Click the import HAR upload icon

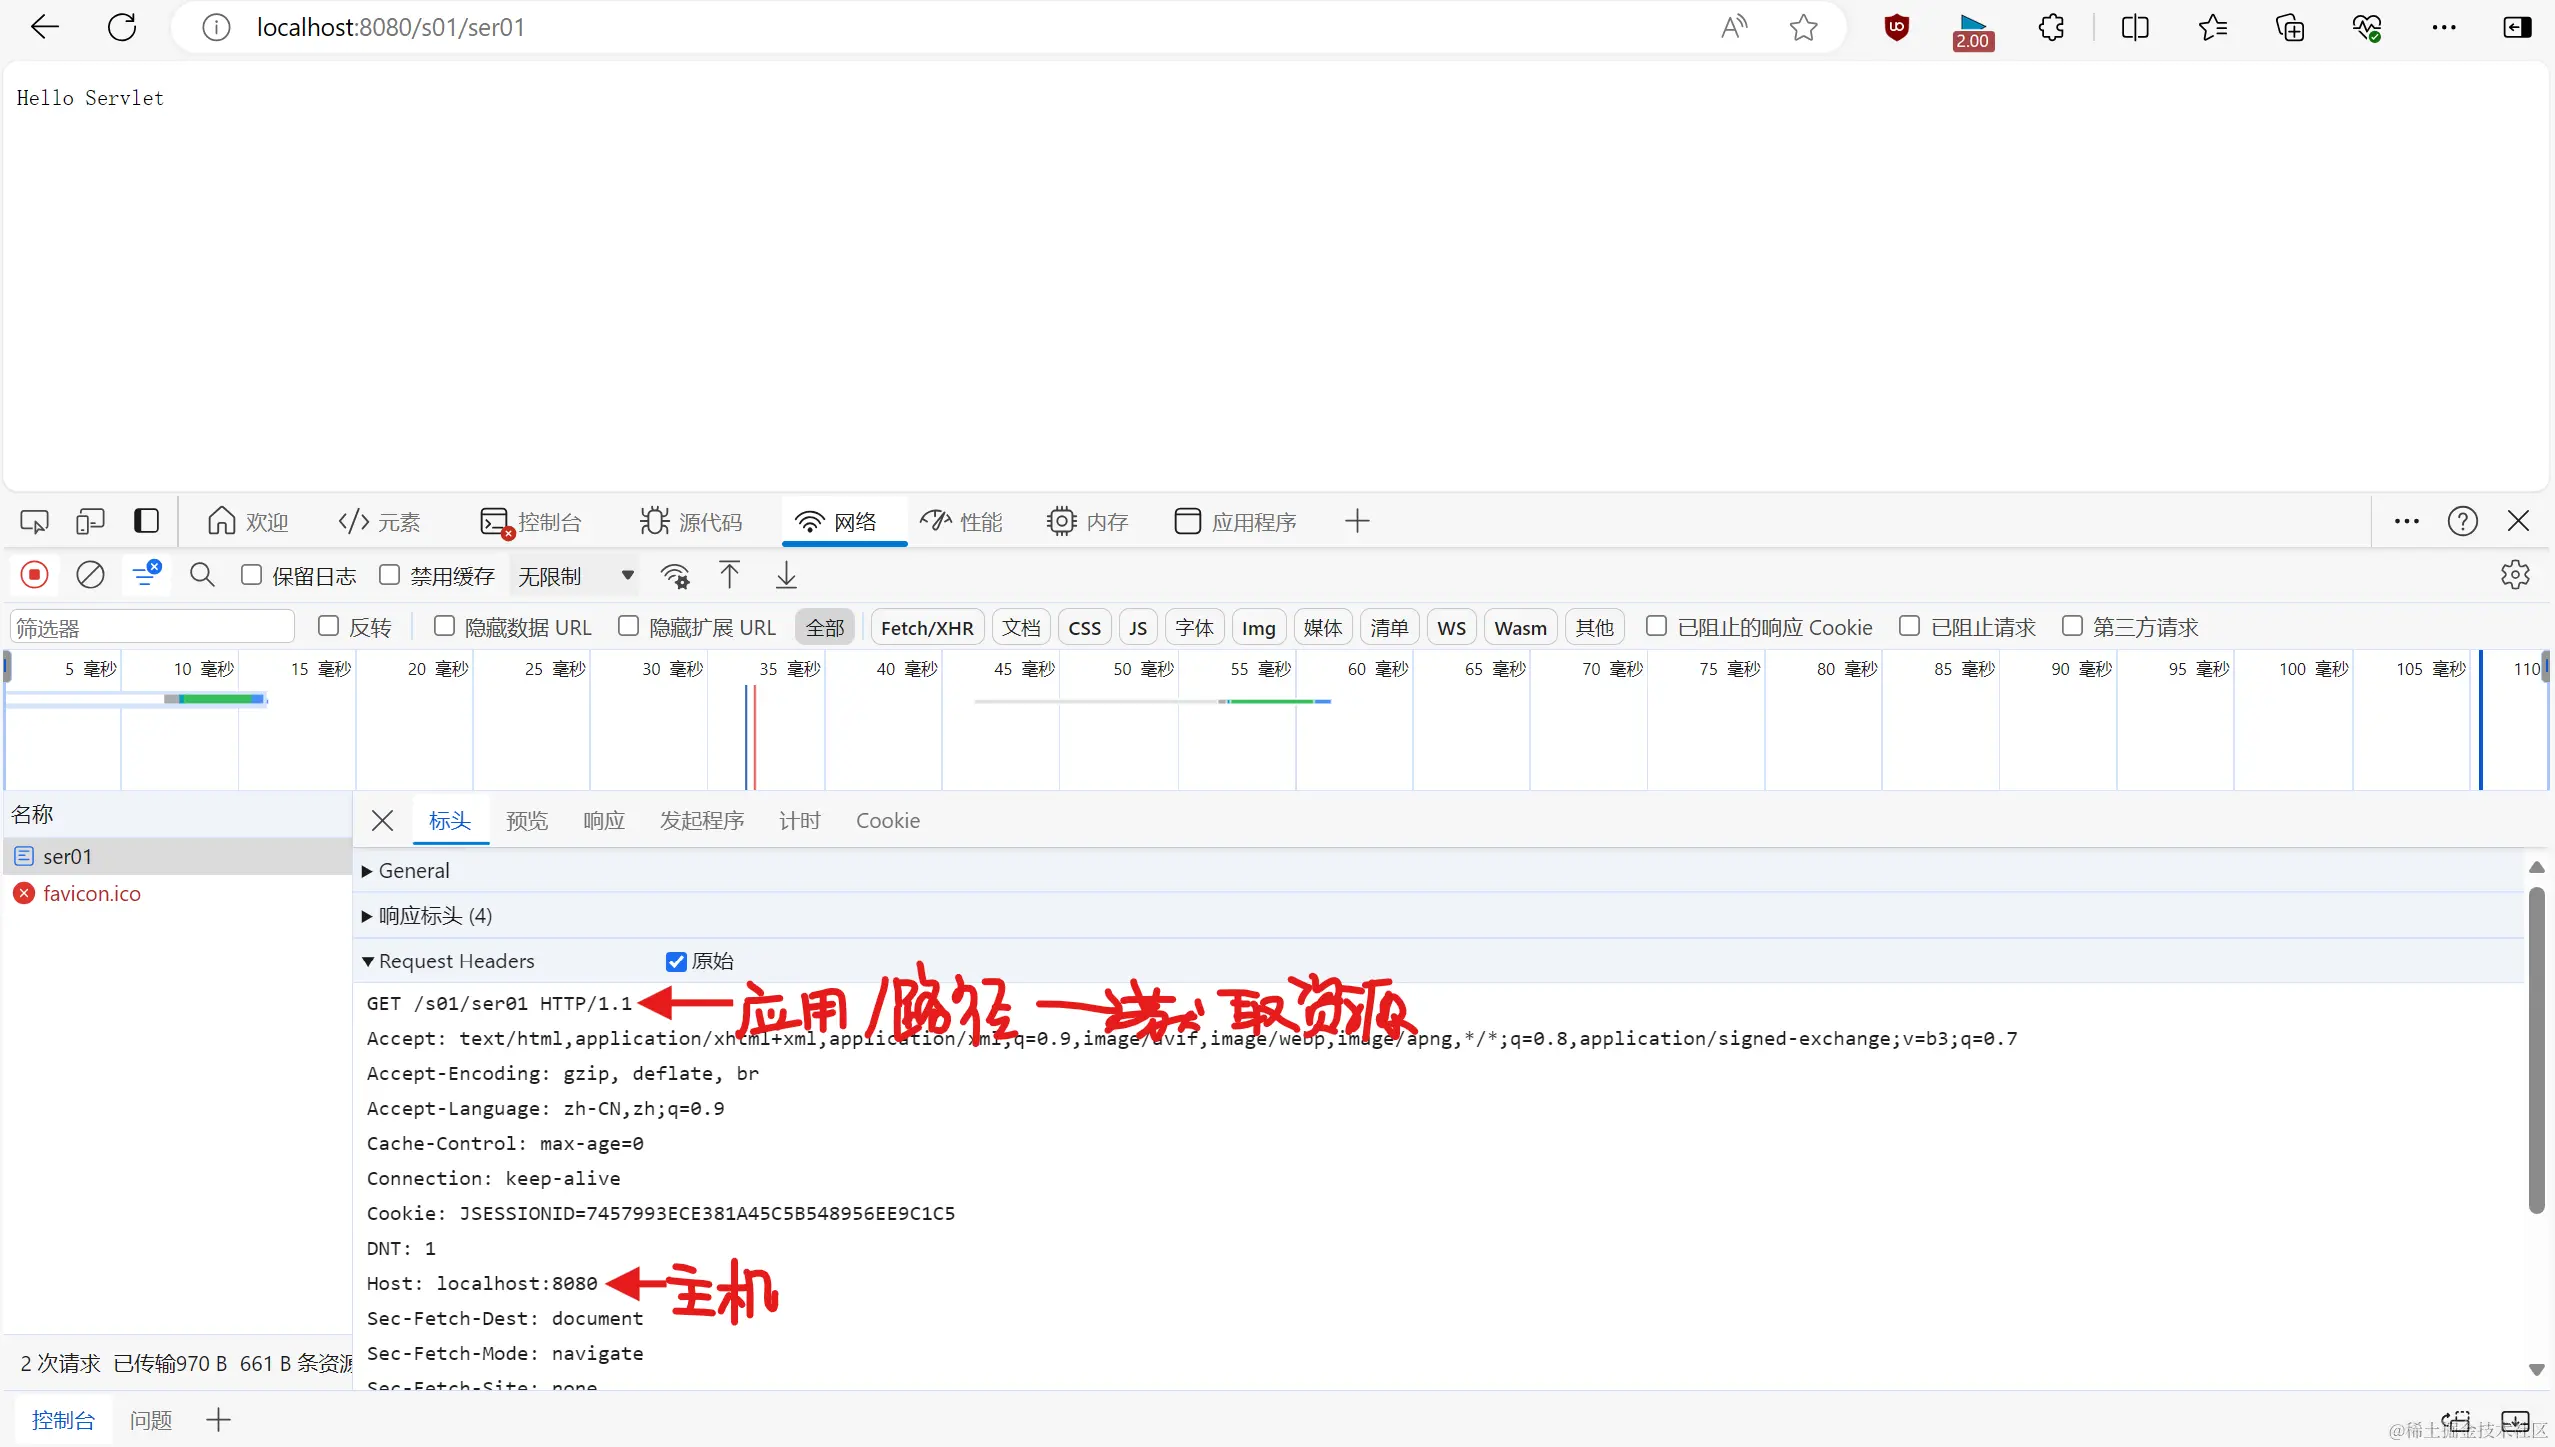[x=729, y=575]
